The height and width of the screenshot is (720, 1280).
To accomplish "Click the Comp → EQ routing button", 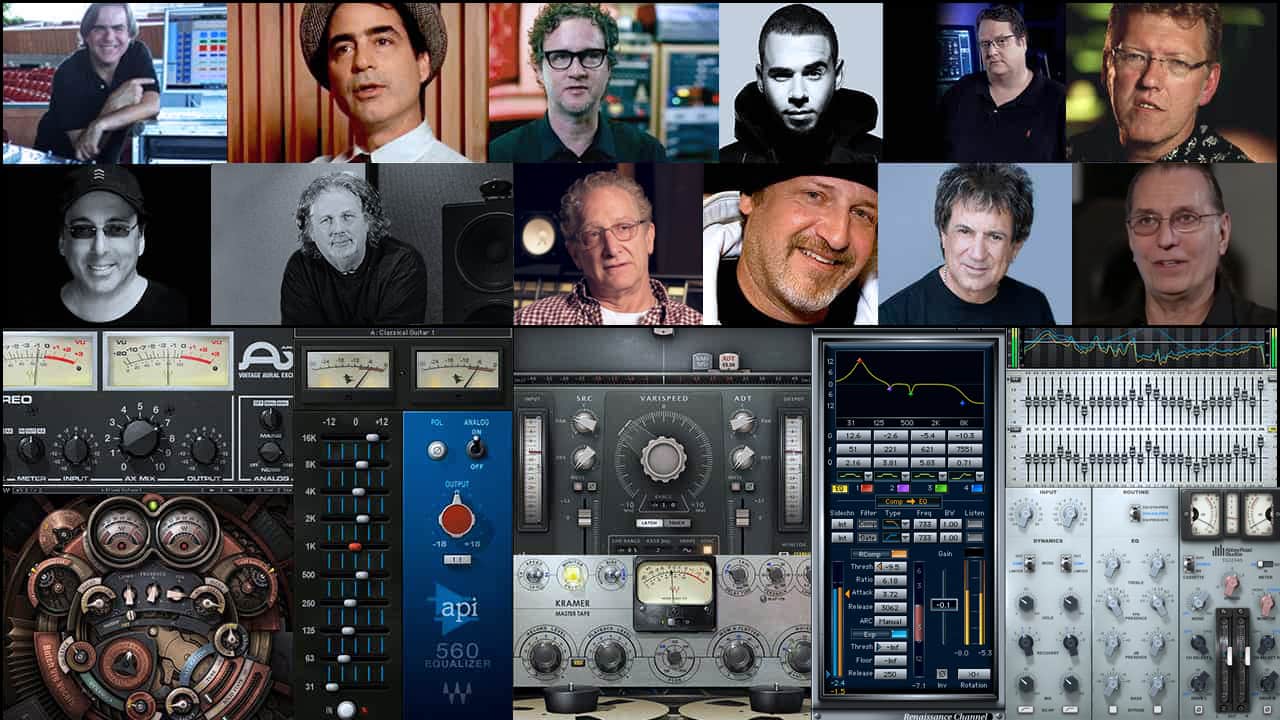I will pyautogui.click(x=908, y=502).
